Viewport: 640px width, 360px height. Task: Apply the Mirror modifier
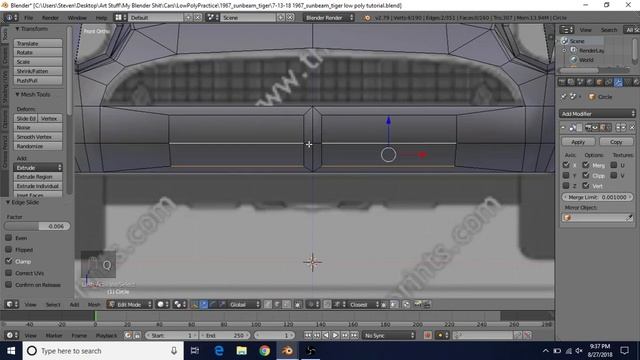tap(578, 142)
